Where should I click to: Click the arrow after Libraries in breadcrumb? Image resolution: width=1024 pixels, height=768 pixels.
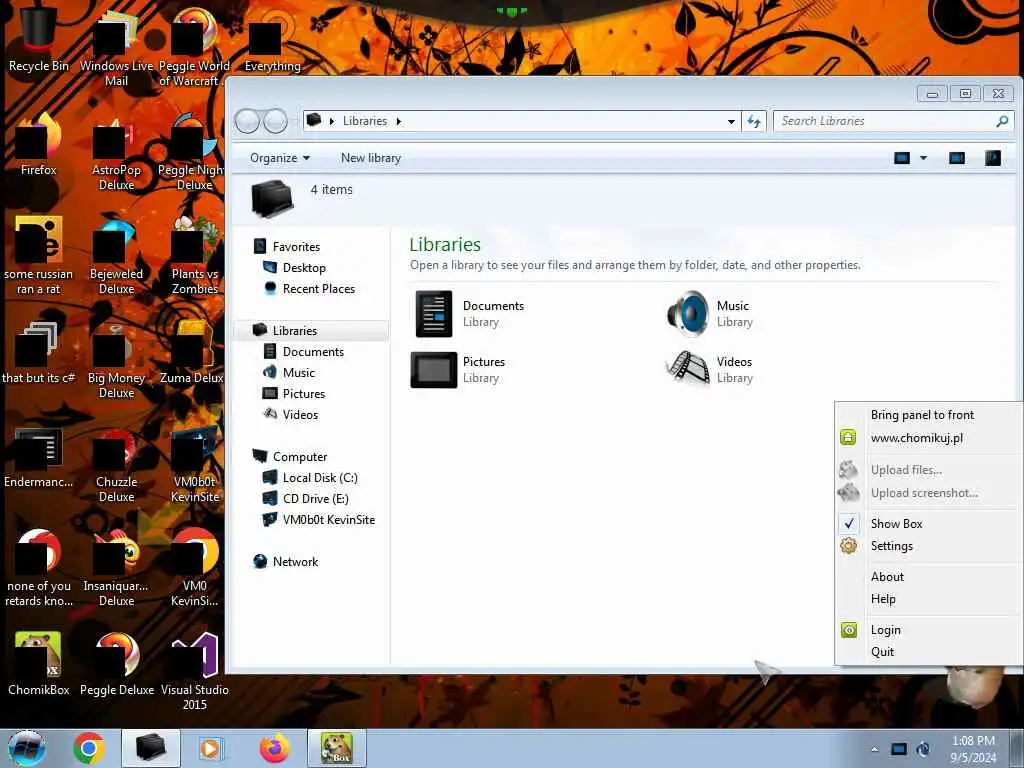pos(398,121)
